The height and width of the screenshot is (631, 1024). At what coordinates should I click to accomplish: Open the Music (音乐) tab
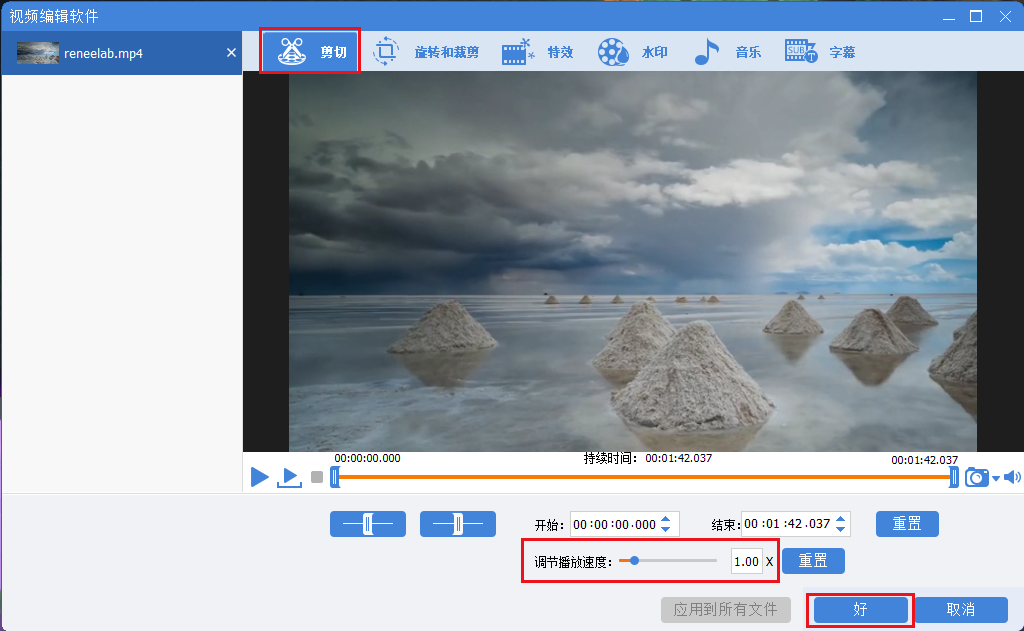(727, 52)
